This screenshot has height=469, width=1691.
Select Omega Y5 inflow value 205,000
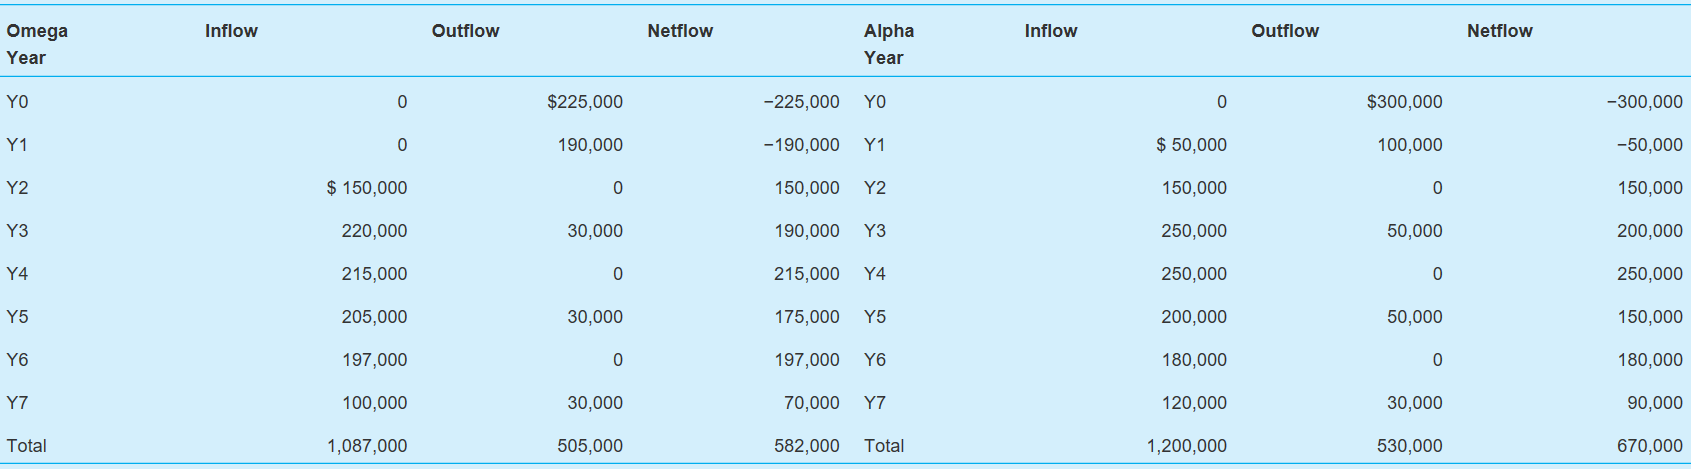374,317
